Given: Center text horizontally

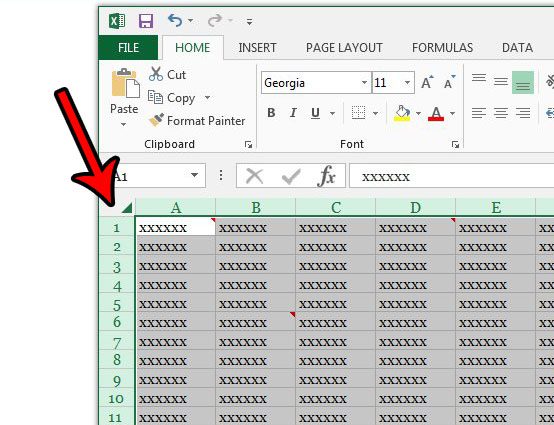Looking at the screenshot, I should click(x=501, y=113).
